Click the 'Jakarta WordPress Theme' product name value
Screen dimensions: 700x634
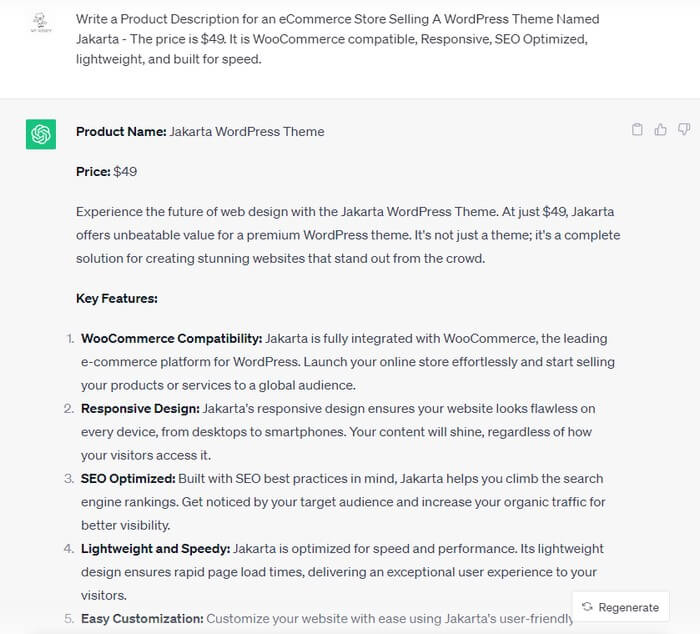tap(247, 132)
